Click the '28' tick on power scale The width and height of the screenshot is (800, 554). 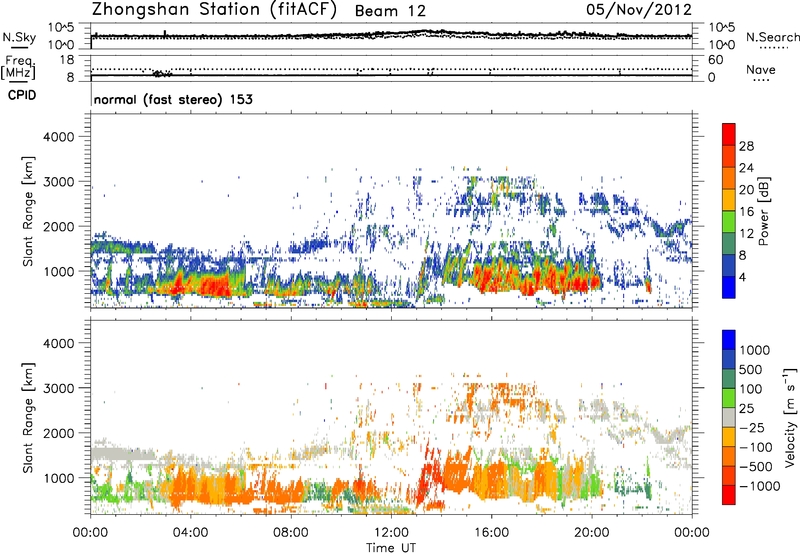coord(746,146)
